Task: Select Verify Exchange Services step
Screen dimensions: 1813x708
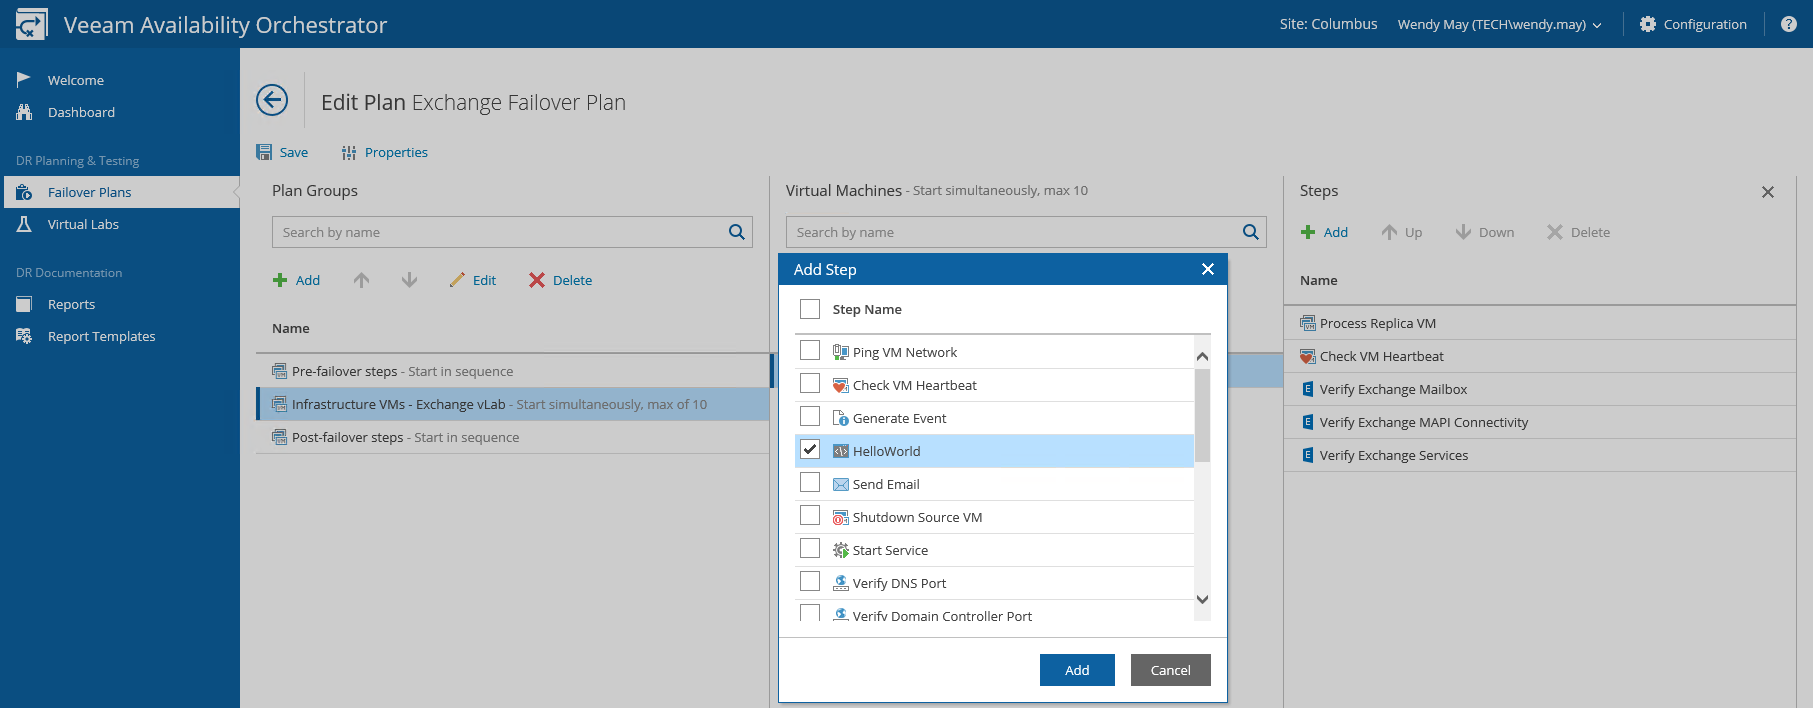Action: [1540, 455]
